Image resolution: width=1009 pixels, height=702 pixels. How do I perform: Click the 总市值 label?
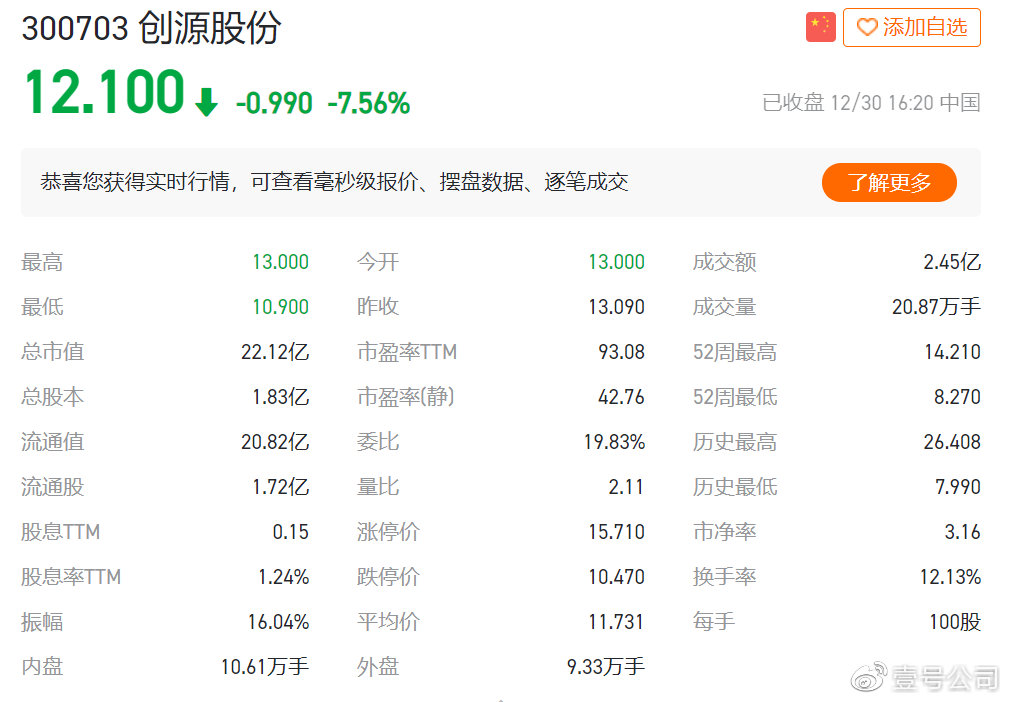tap(52, 352)
